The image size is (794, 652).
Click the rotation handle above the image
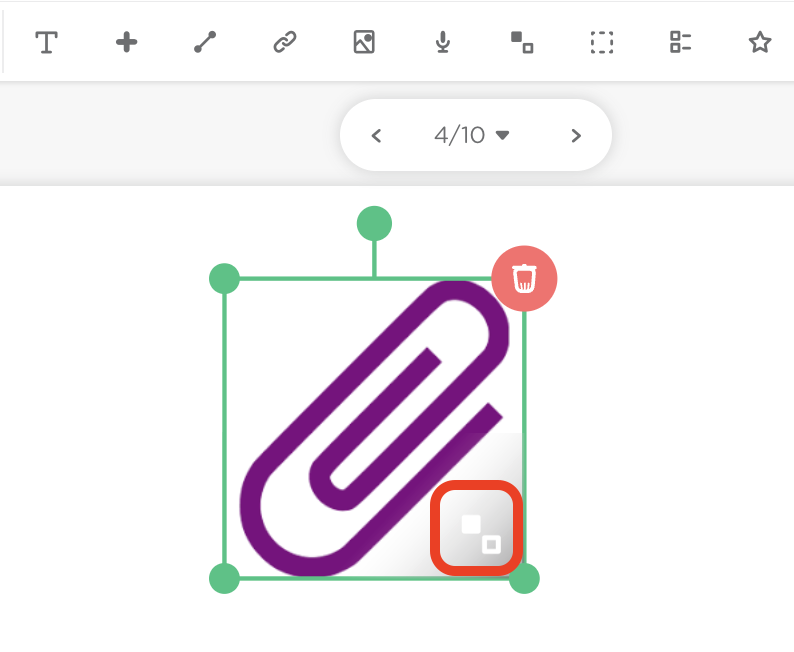click(374, 223)
